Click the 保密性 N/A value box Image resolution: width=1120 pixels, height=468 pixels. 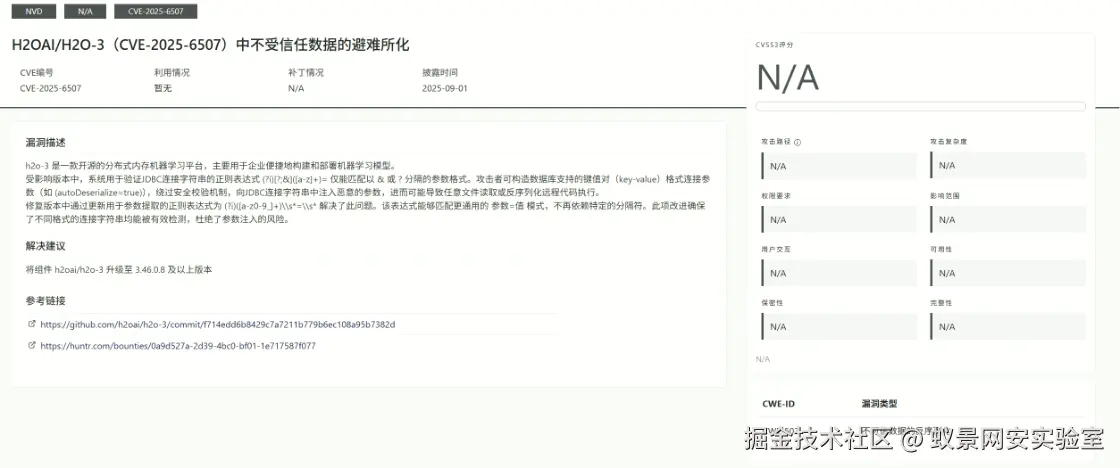(x=839, y=327)
